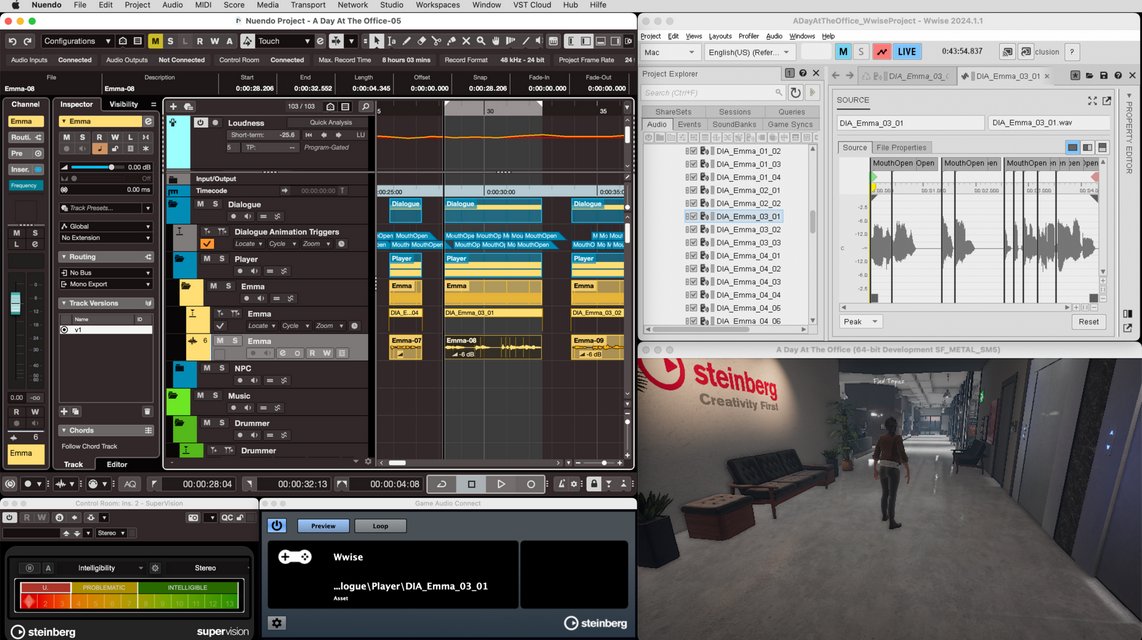Select the Zoom magnifier tool in toolbar
The height and width of the screenshot is (640, 1142).
point(481,41)
